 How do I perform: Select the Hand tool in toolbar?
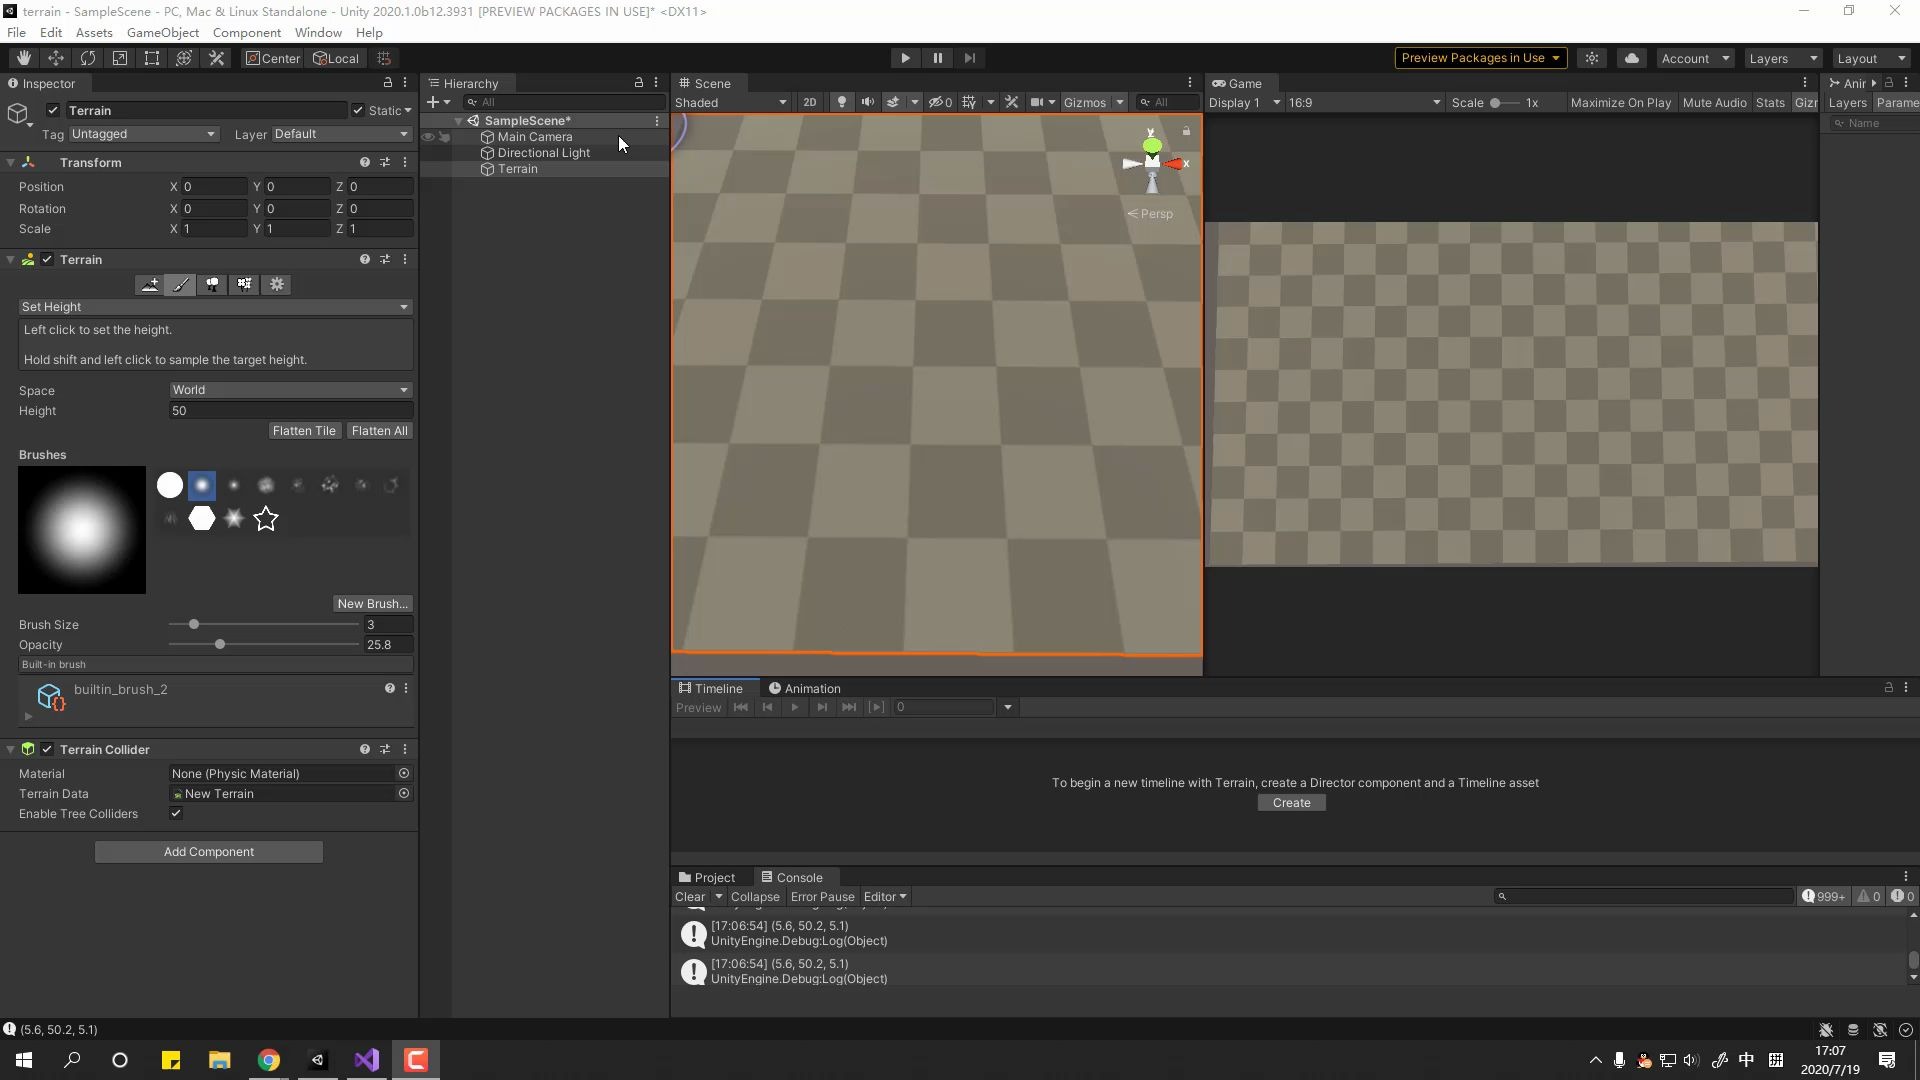(24, 58)
